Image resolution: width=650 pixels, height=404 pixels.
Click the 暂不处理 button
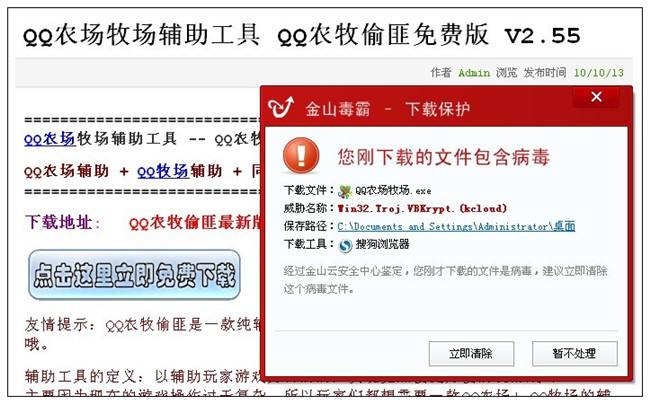(x=575, y=353)
